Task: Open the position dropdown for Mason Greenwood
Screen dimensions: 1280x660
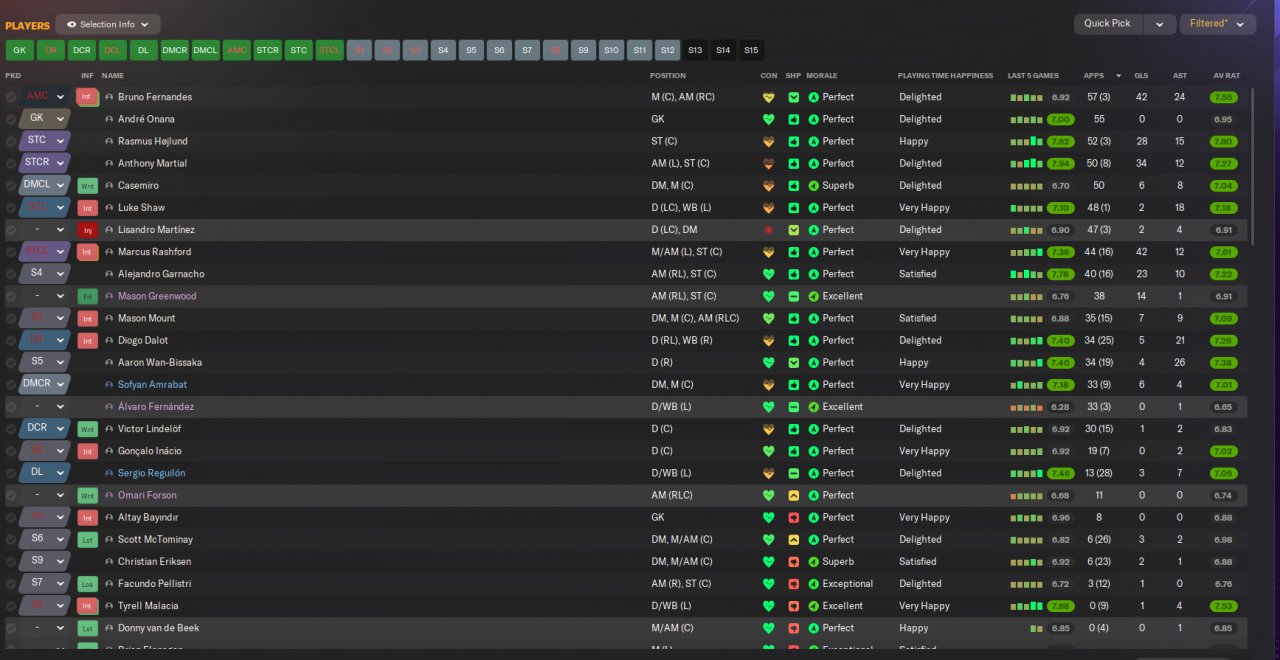Action: point(44,296)
